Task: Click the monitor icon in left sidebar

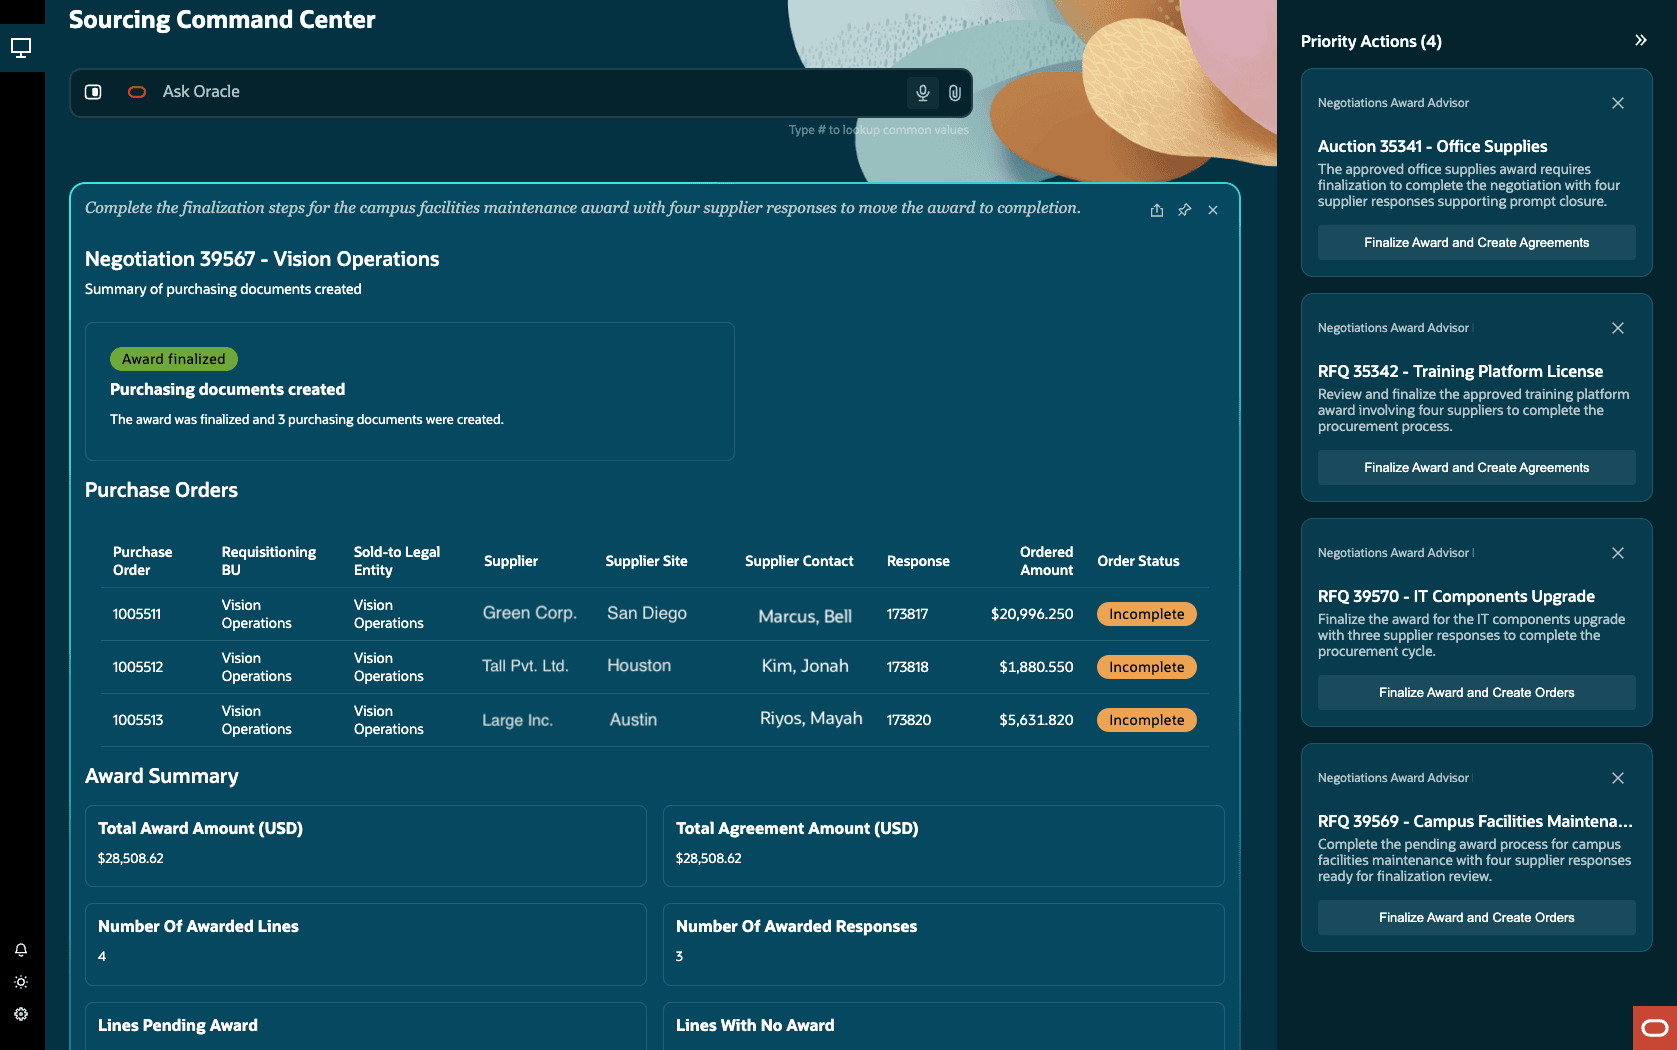Action: click(x=21, y=47)
